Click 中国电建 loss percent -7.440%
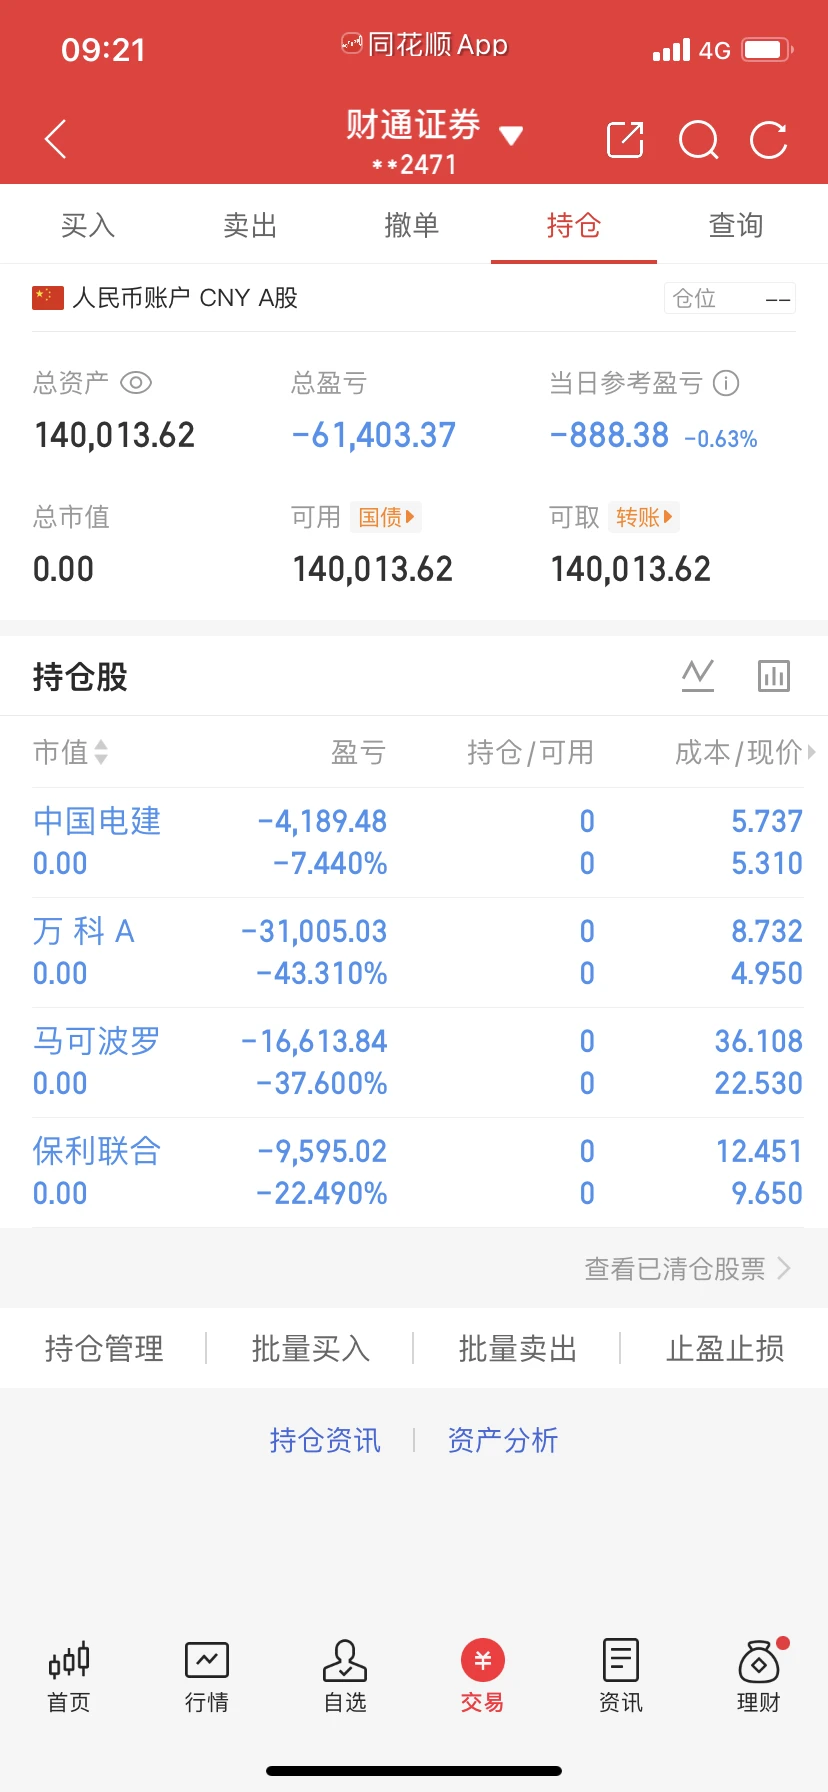Viewport: 828px width, 1792px height. coord(330,863)
